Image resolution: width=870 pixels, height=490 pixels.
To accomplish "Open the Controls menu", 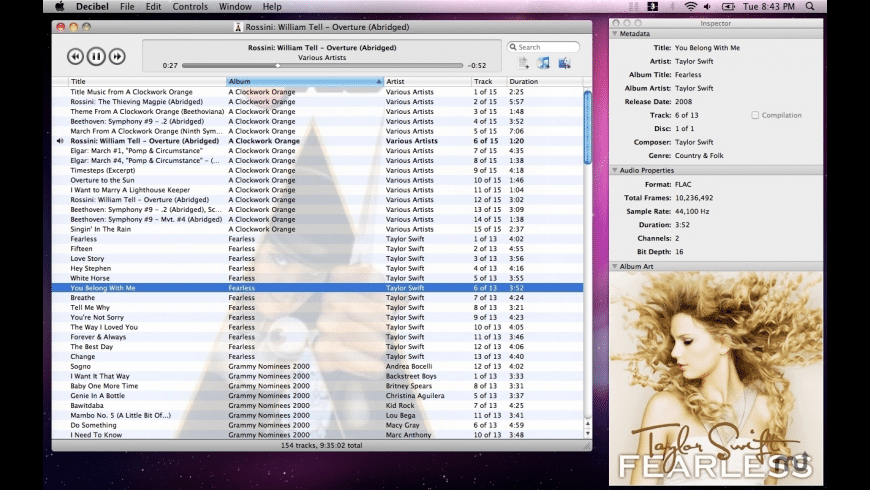I will click(190, 7).
